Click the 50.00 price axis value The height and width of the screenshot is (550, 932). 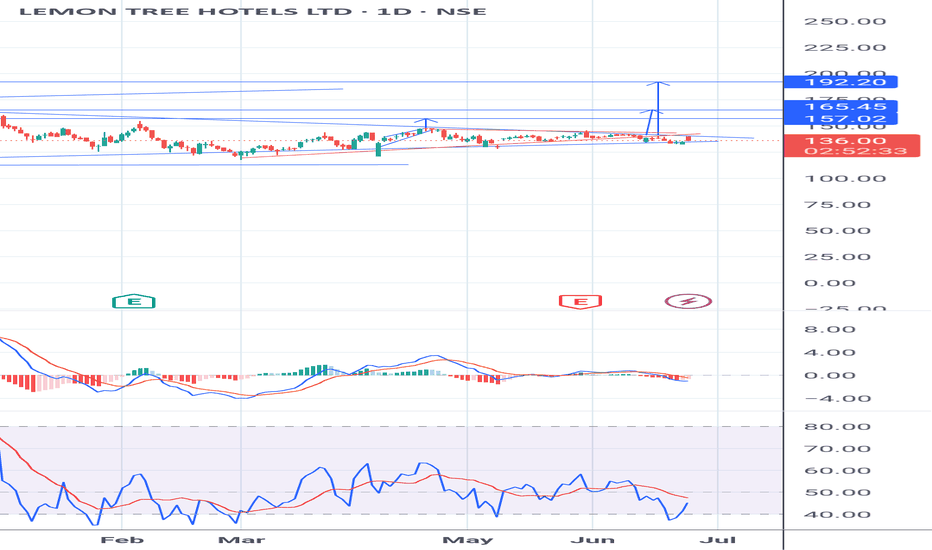coord(837,231)
